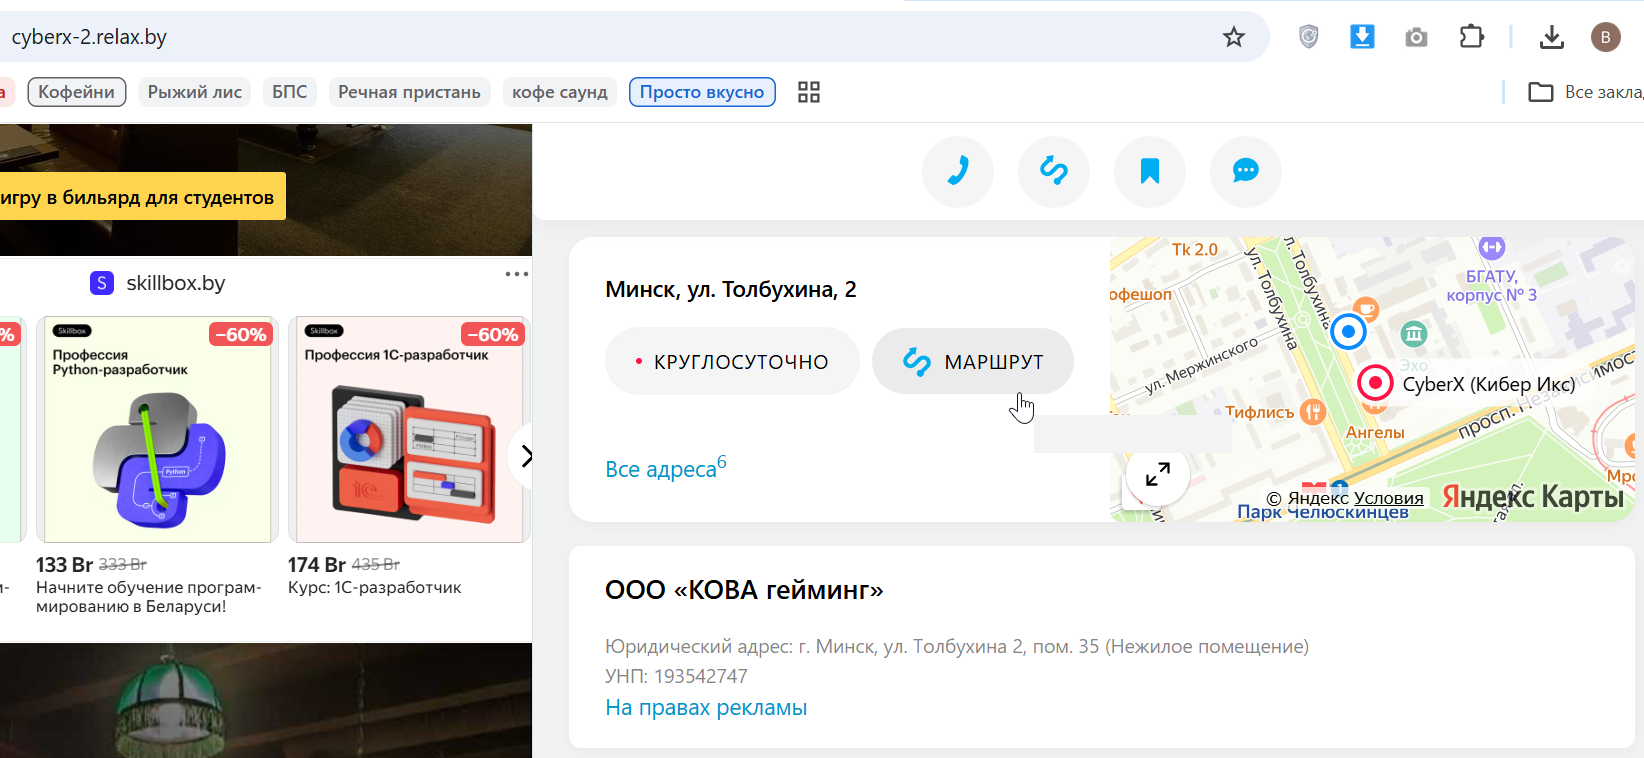The width and height of the screenshot is (1644, 758).
Task: Click the '174 Br' price text
Action: click(316, 565)
